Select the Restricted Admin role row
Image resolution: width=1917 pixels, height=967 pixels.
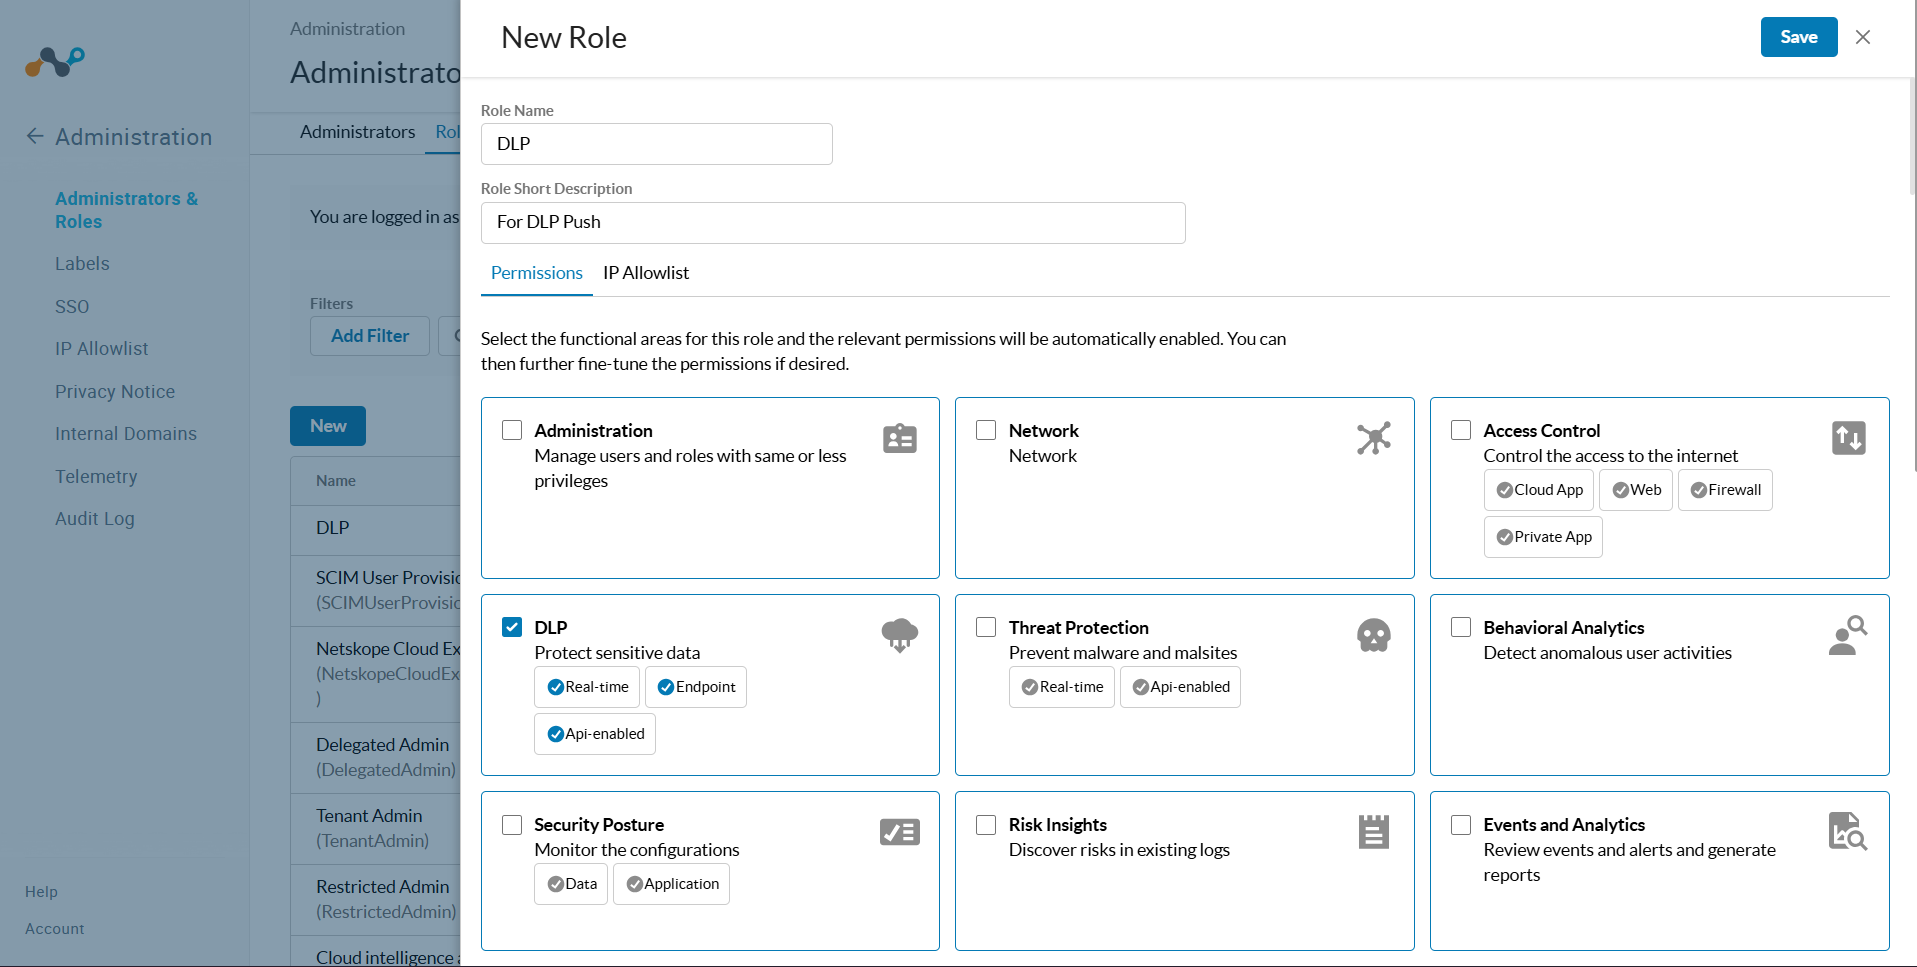point(375,900)
